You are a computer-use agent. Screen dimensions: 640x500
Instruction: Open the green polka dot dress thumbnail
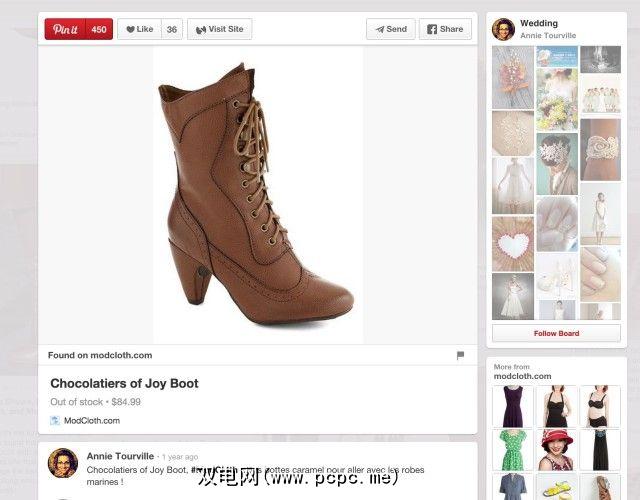[513, 450]
